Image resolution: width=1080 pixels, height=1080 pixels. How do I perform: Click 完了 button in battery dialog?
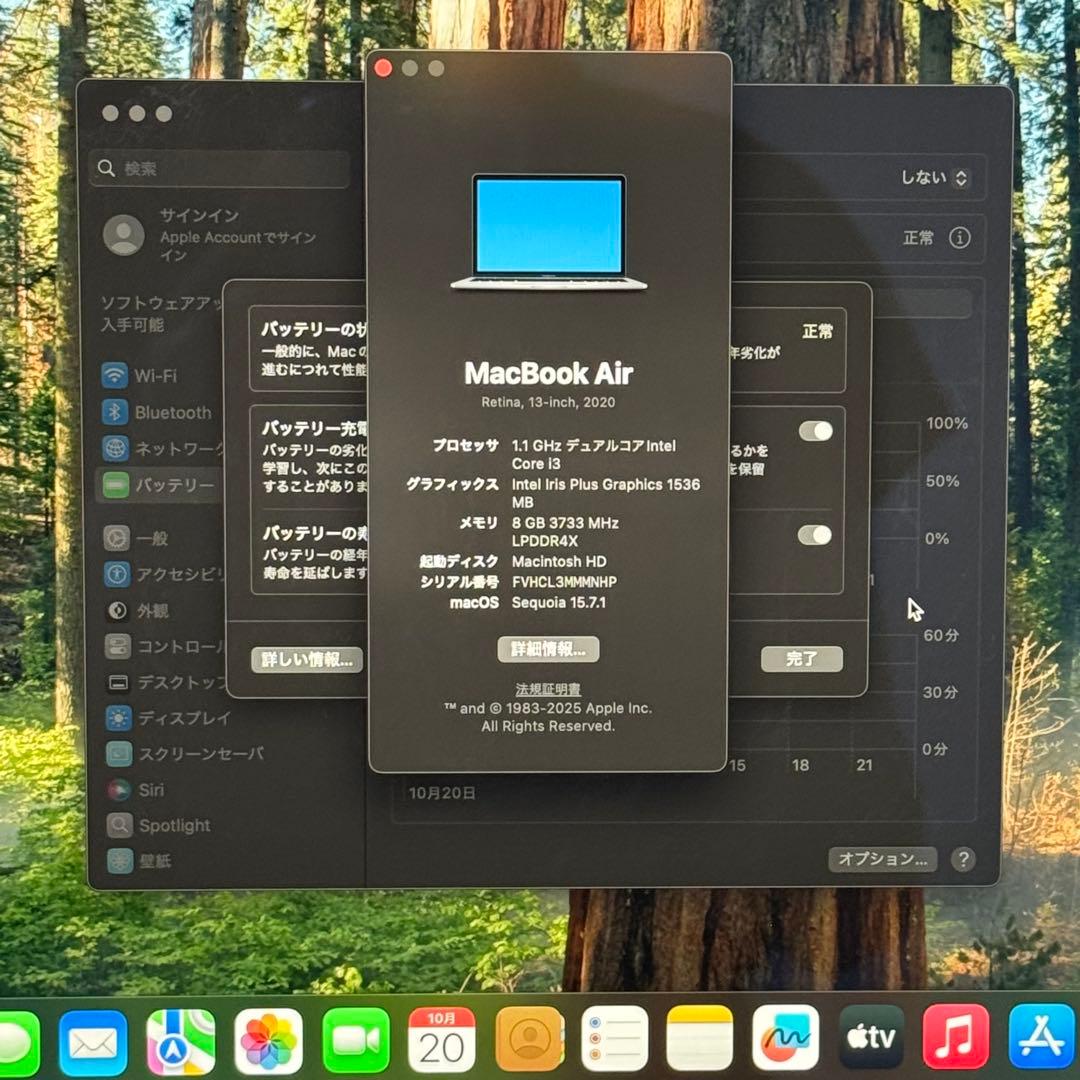802,659
